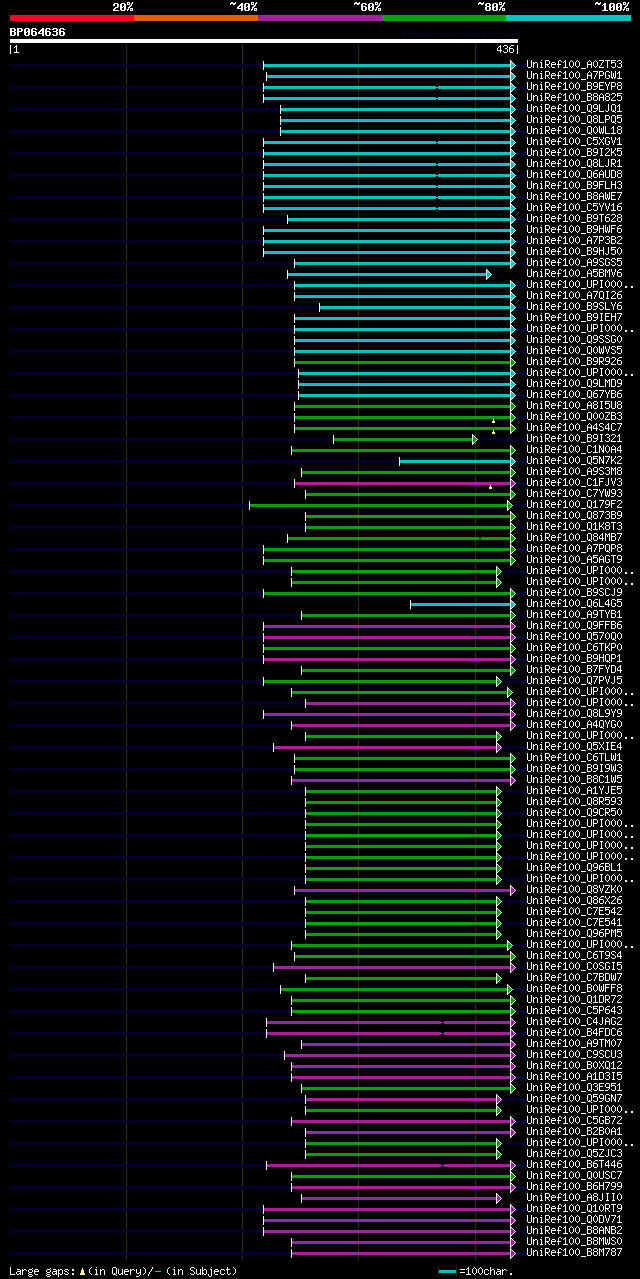Select the UniRef100_A1YJE5 label
Image resolution: width=640 pixels, height=1279 pixels.
[x=574, y=791]
